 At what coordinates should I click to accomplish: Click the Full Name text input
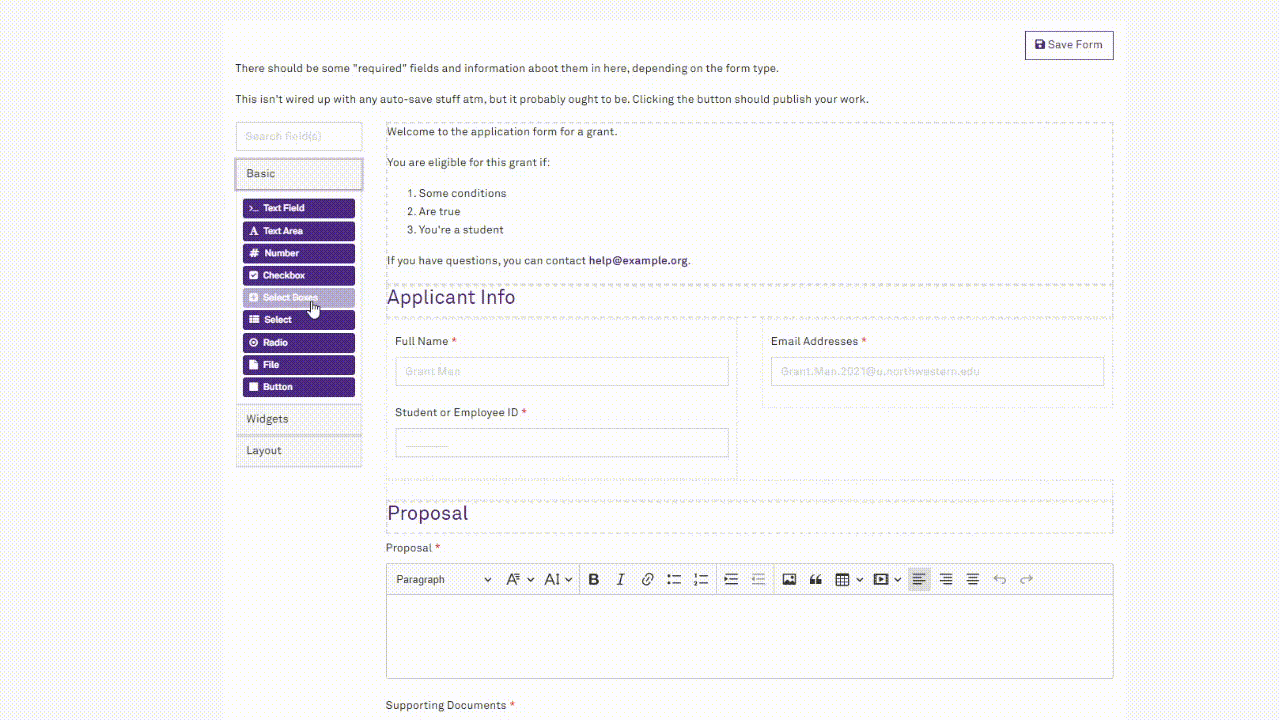tap(561, 372)
